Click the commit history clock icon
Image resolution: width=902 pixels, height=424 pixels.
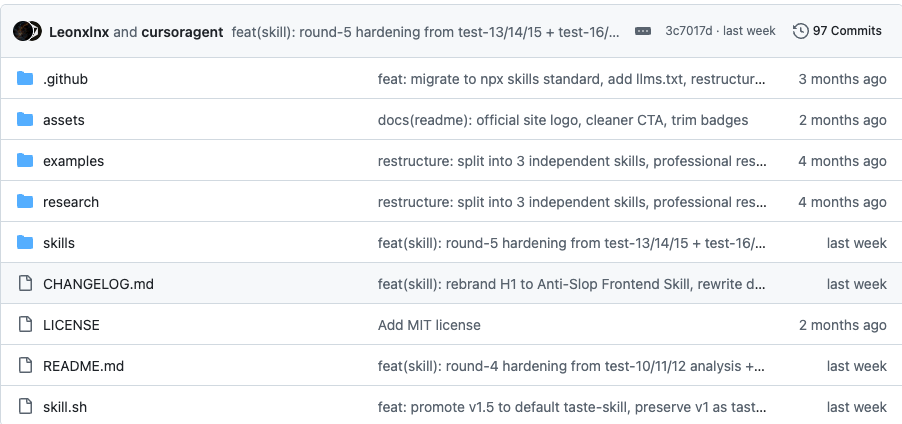tap(800, 31)
